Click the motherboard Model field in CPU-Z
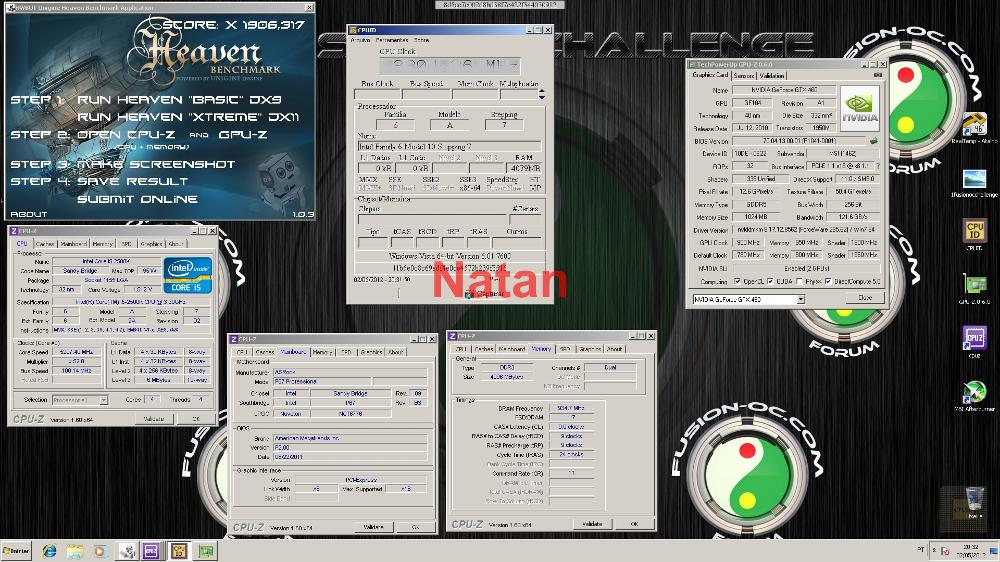1000x562 pixels. (323, 381)
